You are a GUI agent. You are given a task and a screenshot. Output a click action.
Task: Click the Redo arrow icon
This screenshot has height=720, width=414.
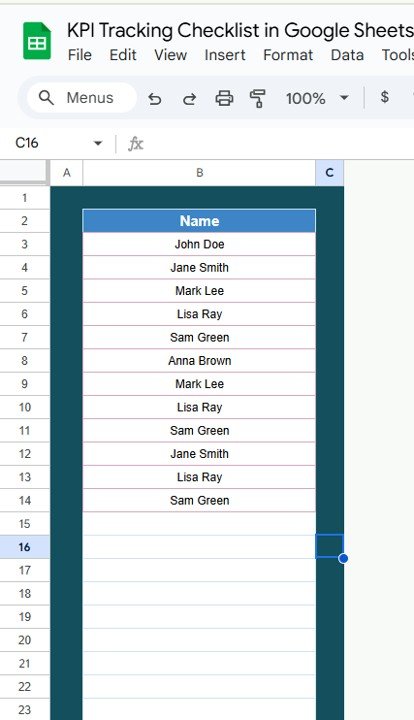(189, 98)
